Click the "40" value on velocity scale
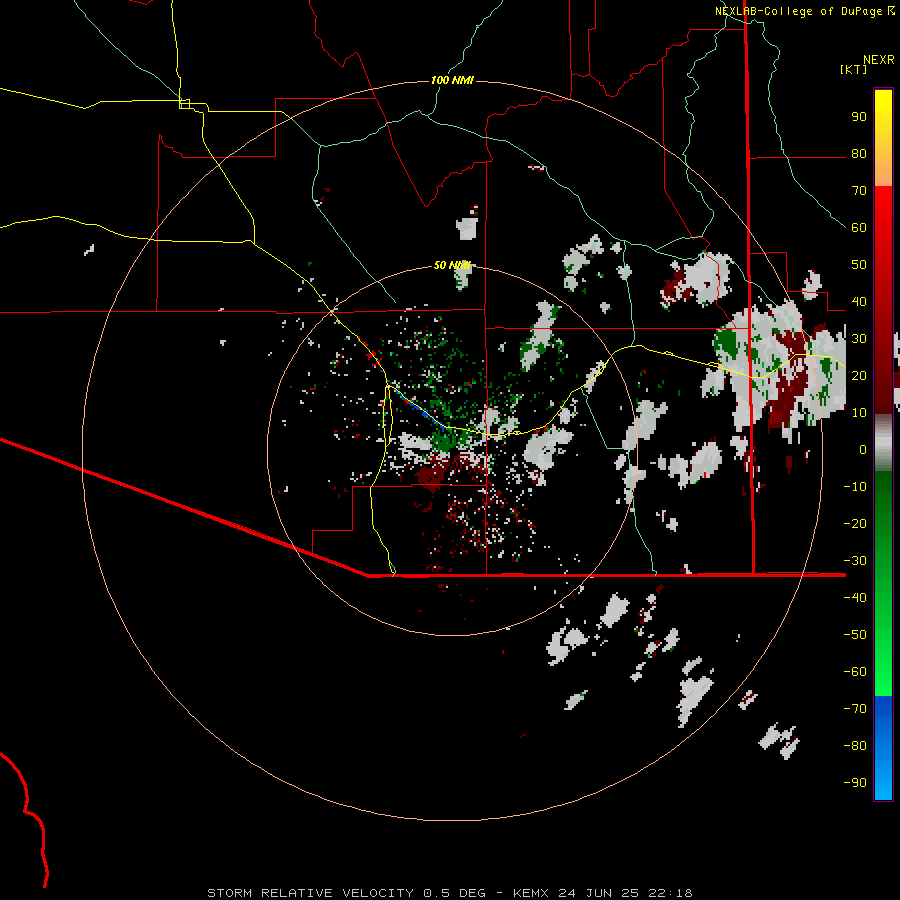 pos(859,301)
